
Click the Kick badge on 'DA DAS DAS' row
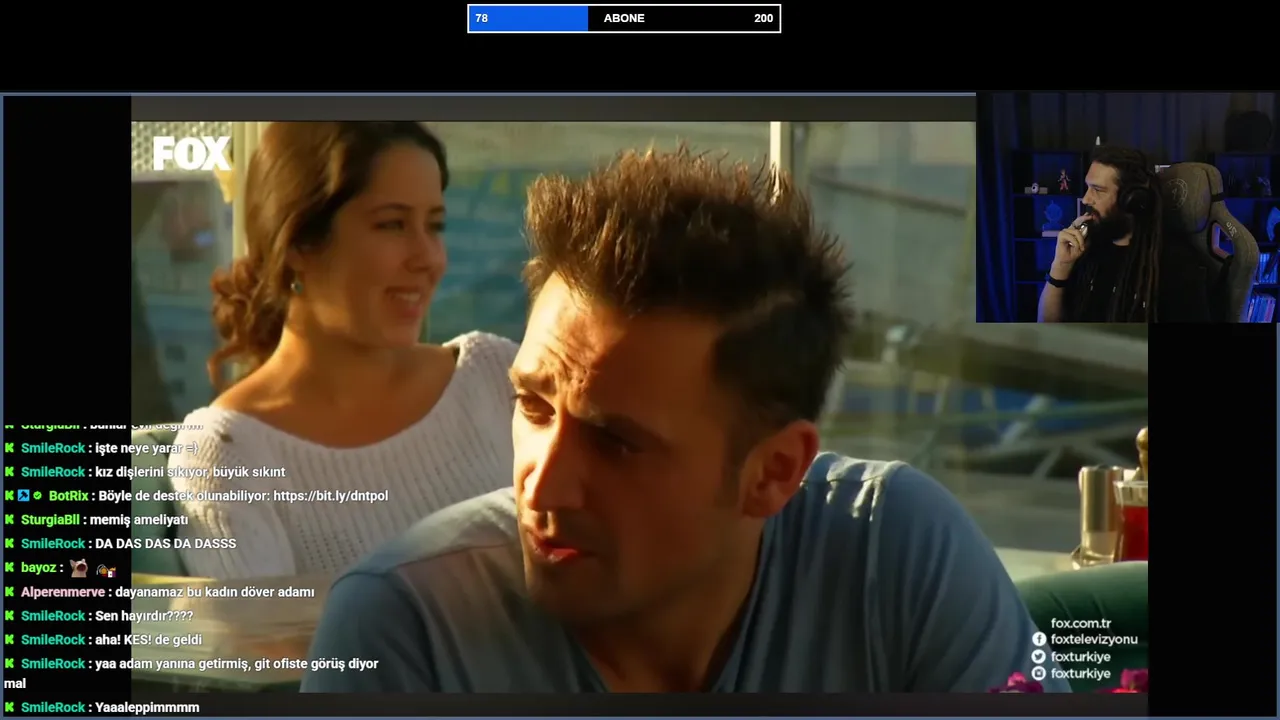tap(10, 544)
